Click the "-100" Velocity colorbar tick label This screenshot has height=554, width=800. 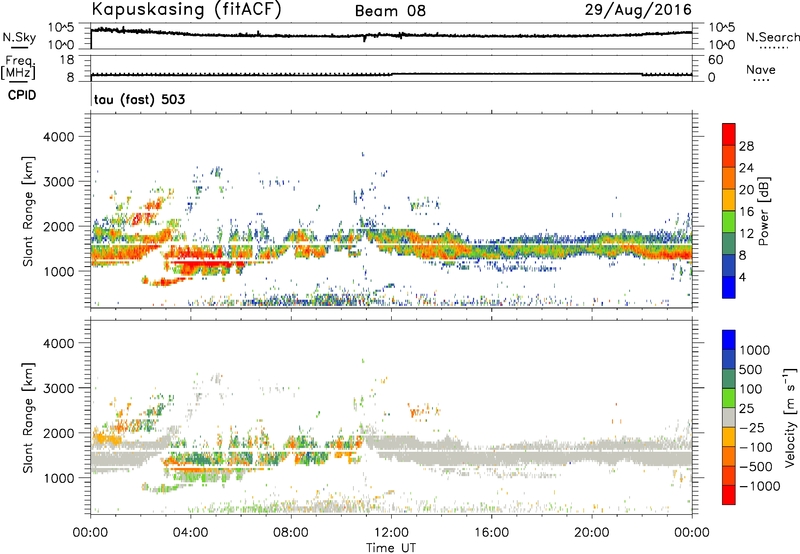point(756,447)
